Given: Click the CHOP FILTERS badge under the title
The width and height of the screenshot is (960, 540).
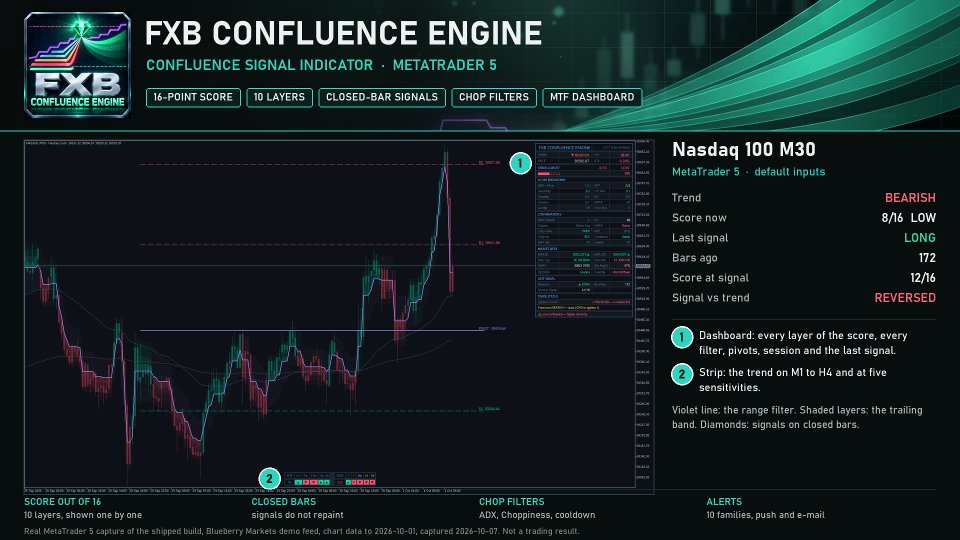Looking at the screenshot, I should click(x=493, y=97).
